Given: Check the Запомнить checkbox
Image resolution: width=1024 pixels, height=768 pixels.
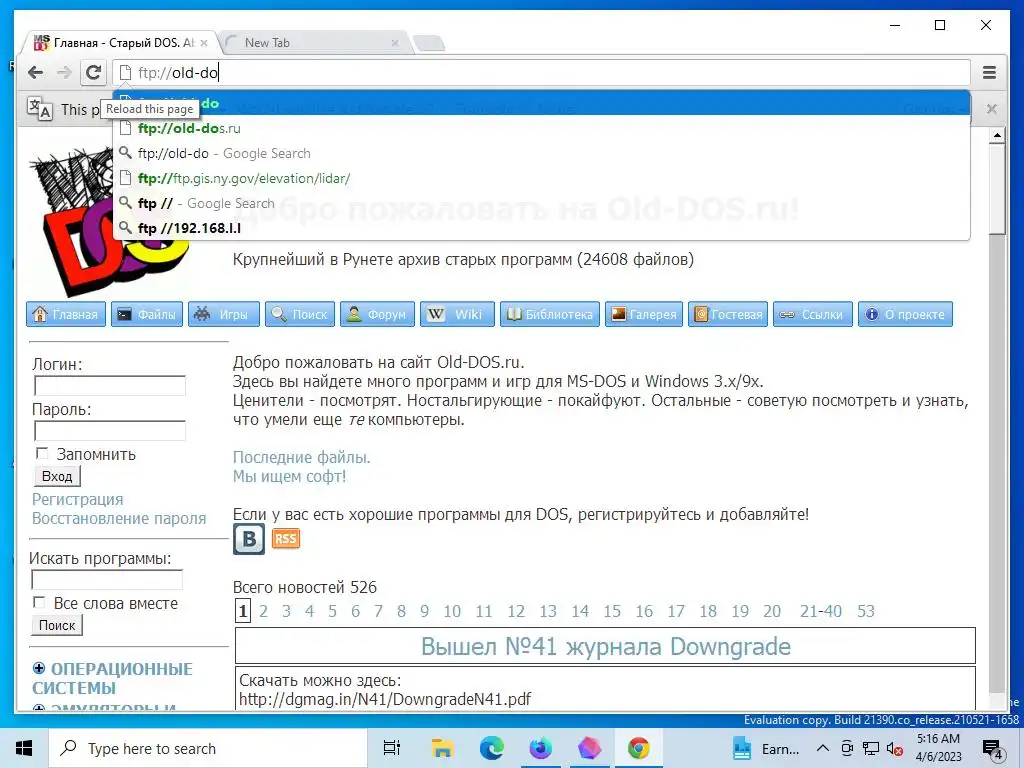Looking at the screenshot, I should 42,453.
